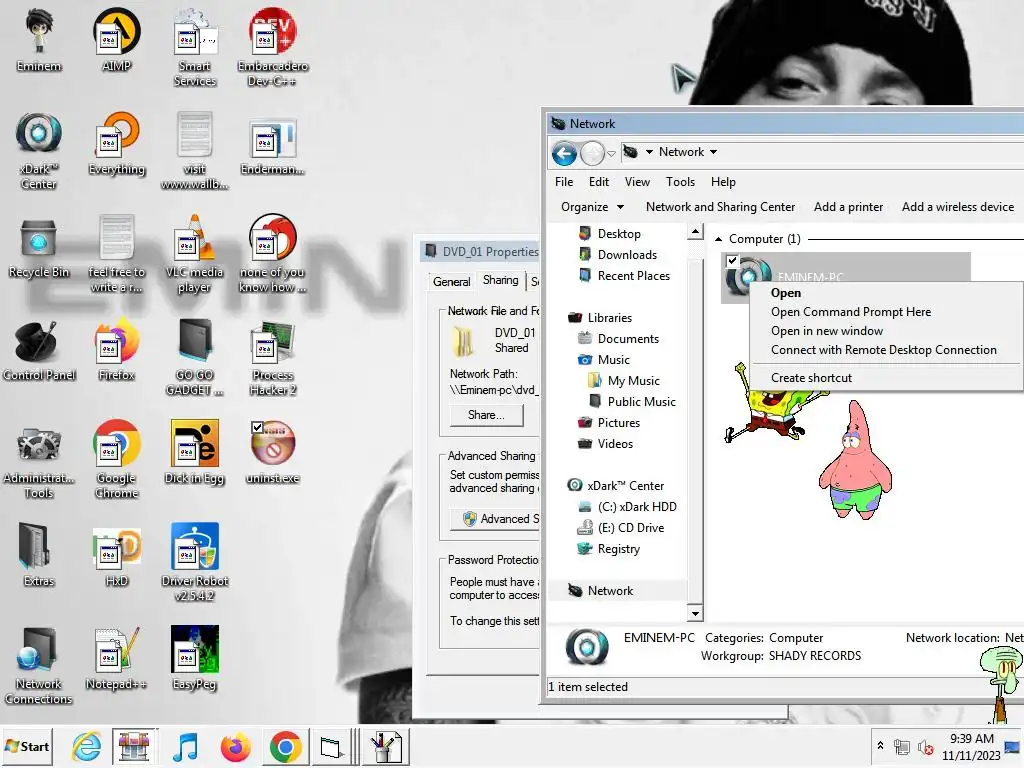Open HxD hex editor shortcut
Screen dimensions: 1024x768
[x=116, y=556]
